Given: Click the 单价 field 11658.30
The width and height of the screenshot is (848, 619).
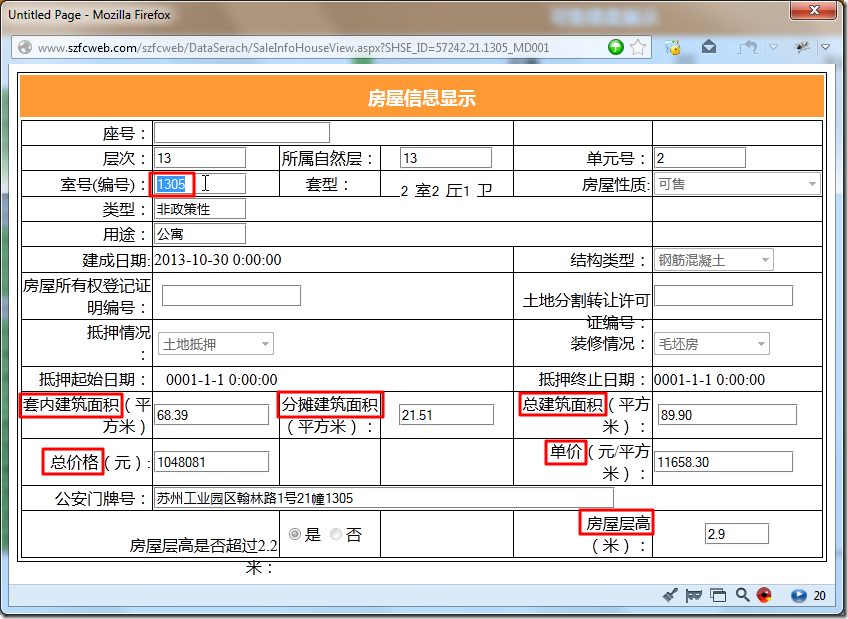Looking at the screenshot, I should [724, 462].
